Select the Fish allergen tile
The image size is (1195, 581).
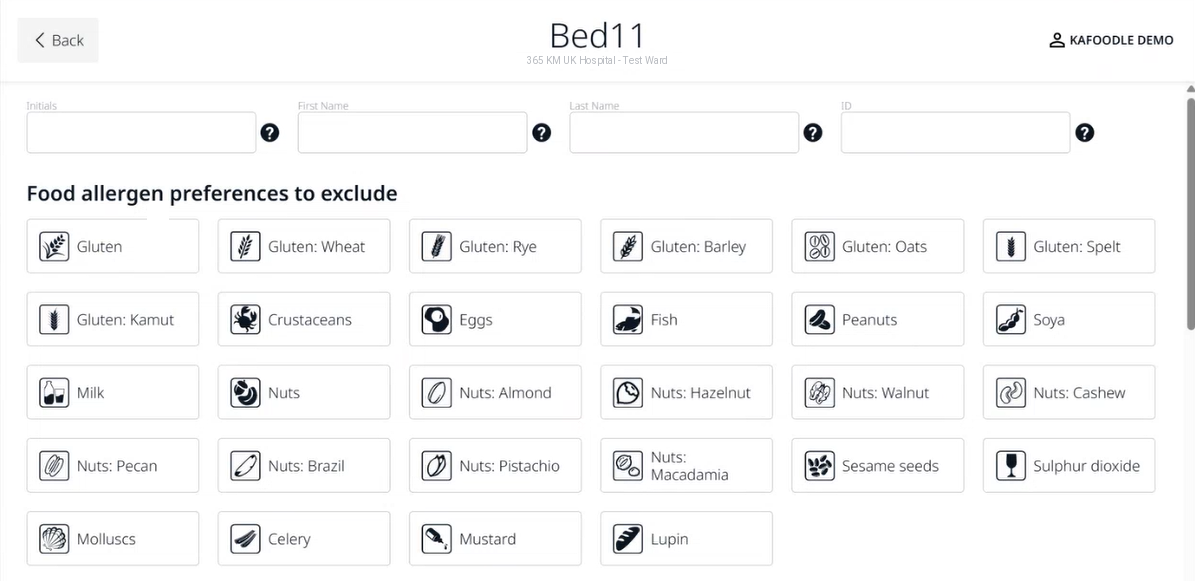(x=687, y=319)
